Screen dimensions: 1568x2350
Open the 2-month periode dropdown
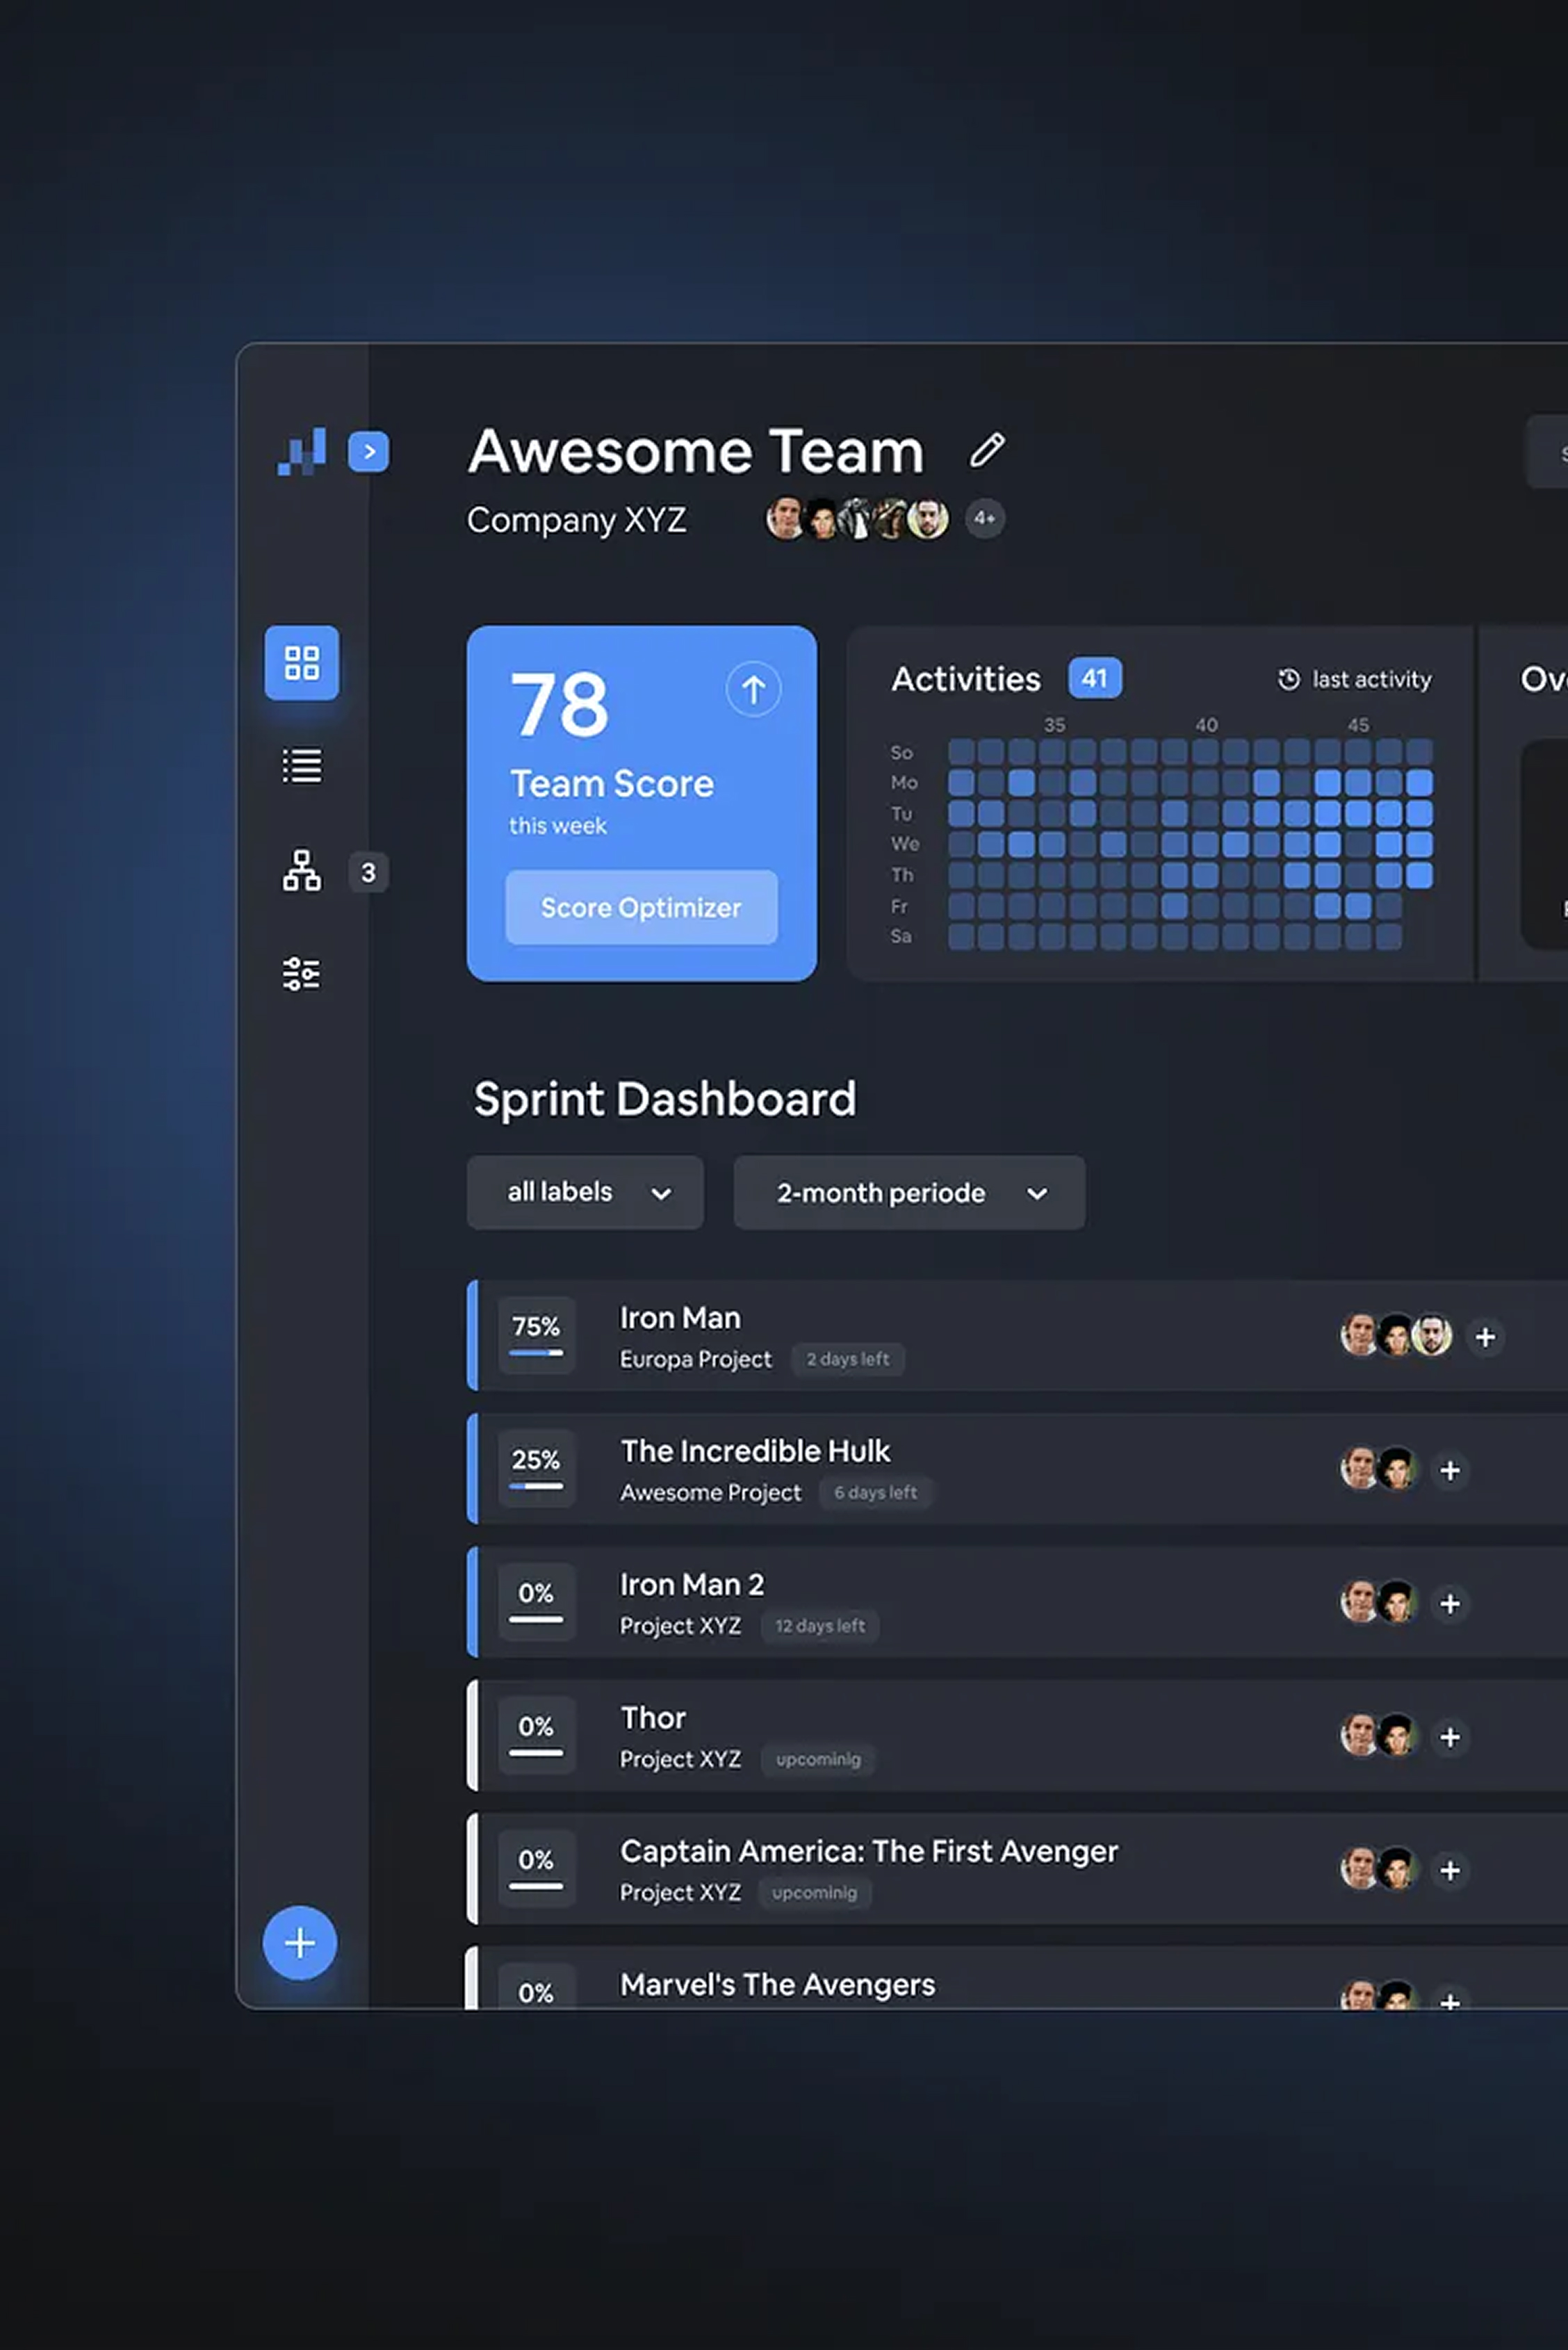click(909, 1192)
